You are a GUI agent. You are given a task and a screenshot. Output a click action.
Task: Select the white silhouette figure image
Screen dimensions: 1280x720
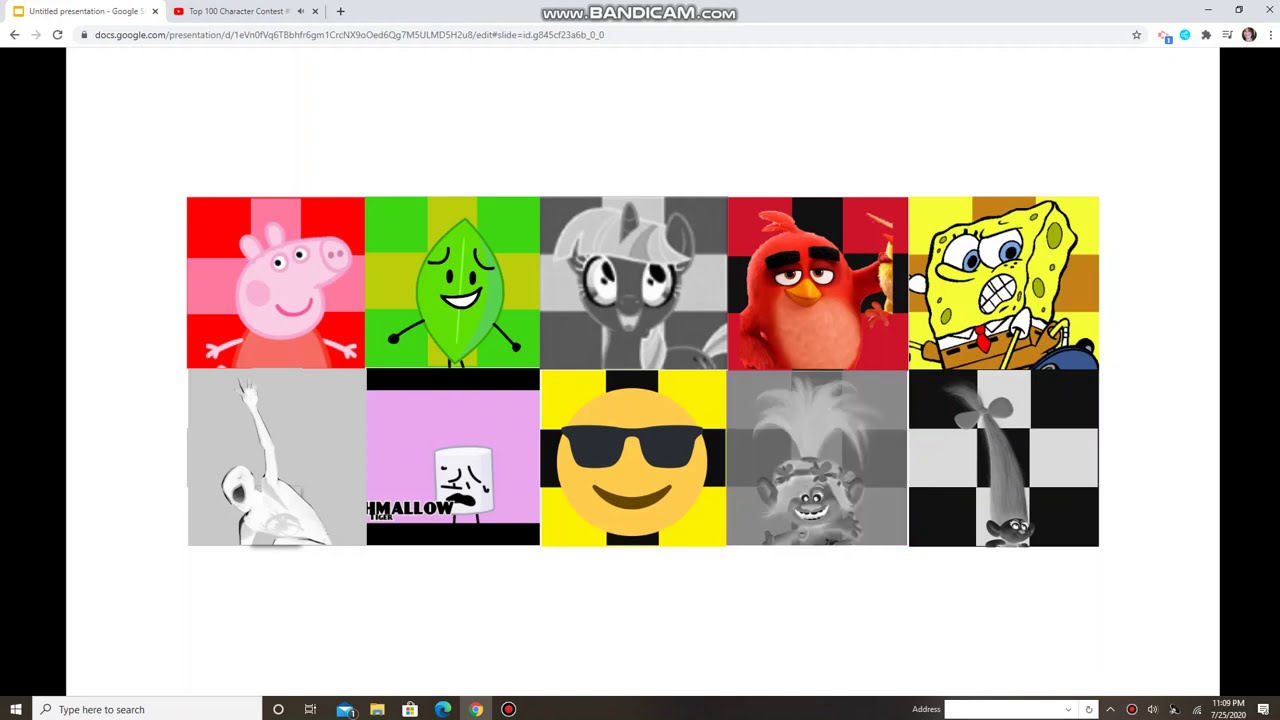pos(277,458)
